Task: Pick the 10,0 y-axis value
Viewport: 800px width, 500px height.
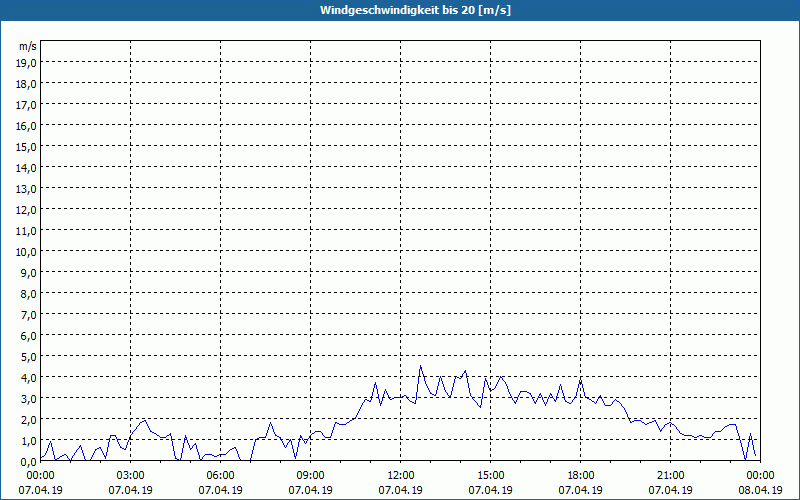Action: tap(27, 252)
